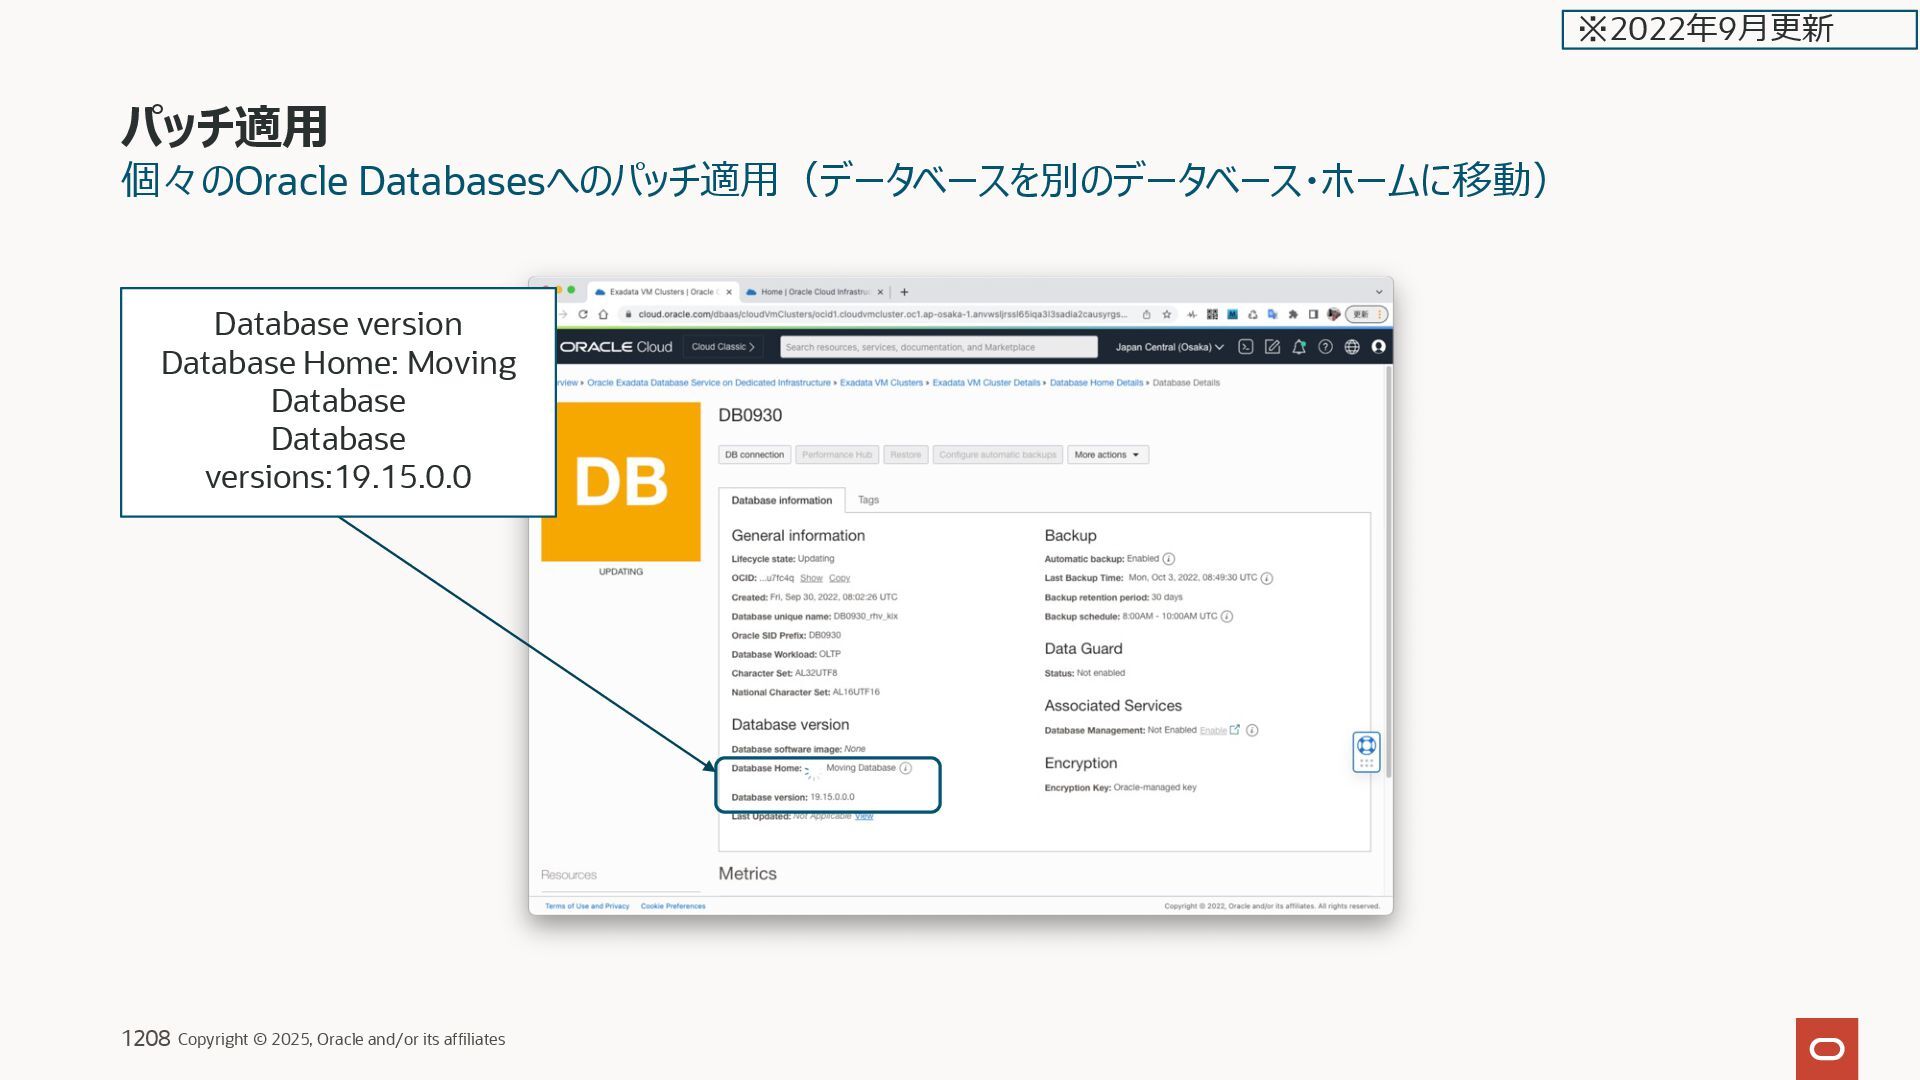1920x1080 pixels.
Task: Open the user profile avatar icon
Action: [1378, 347]
